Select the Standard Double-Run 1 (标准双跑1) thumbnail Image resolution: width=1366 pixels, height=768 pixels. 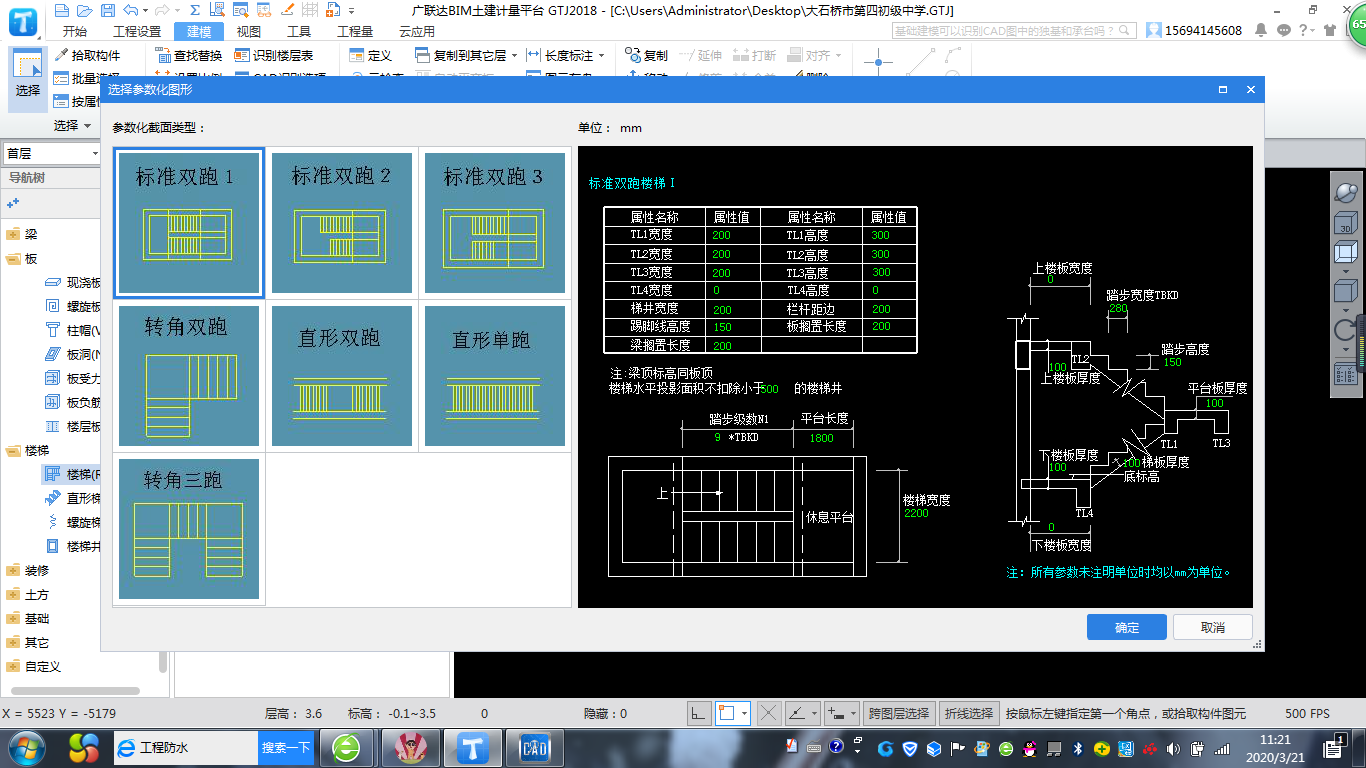pos(189,223)
